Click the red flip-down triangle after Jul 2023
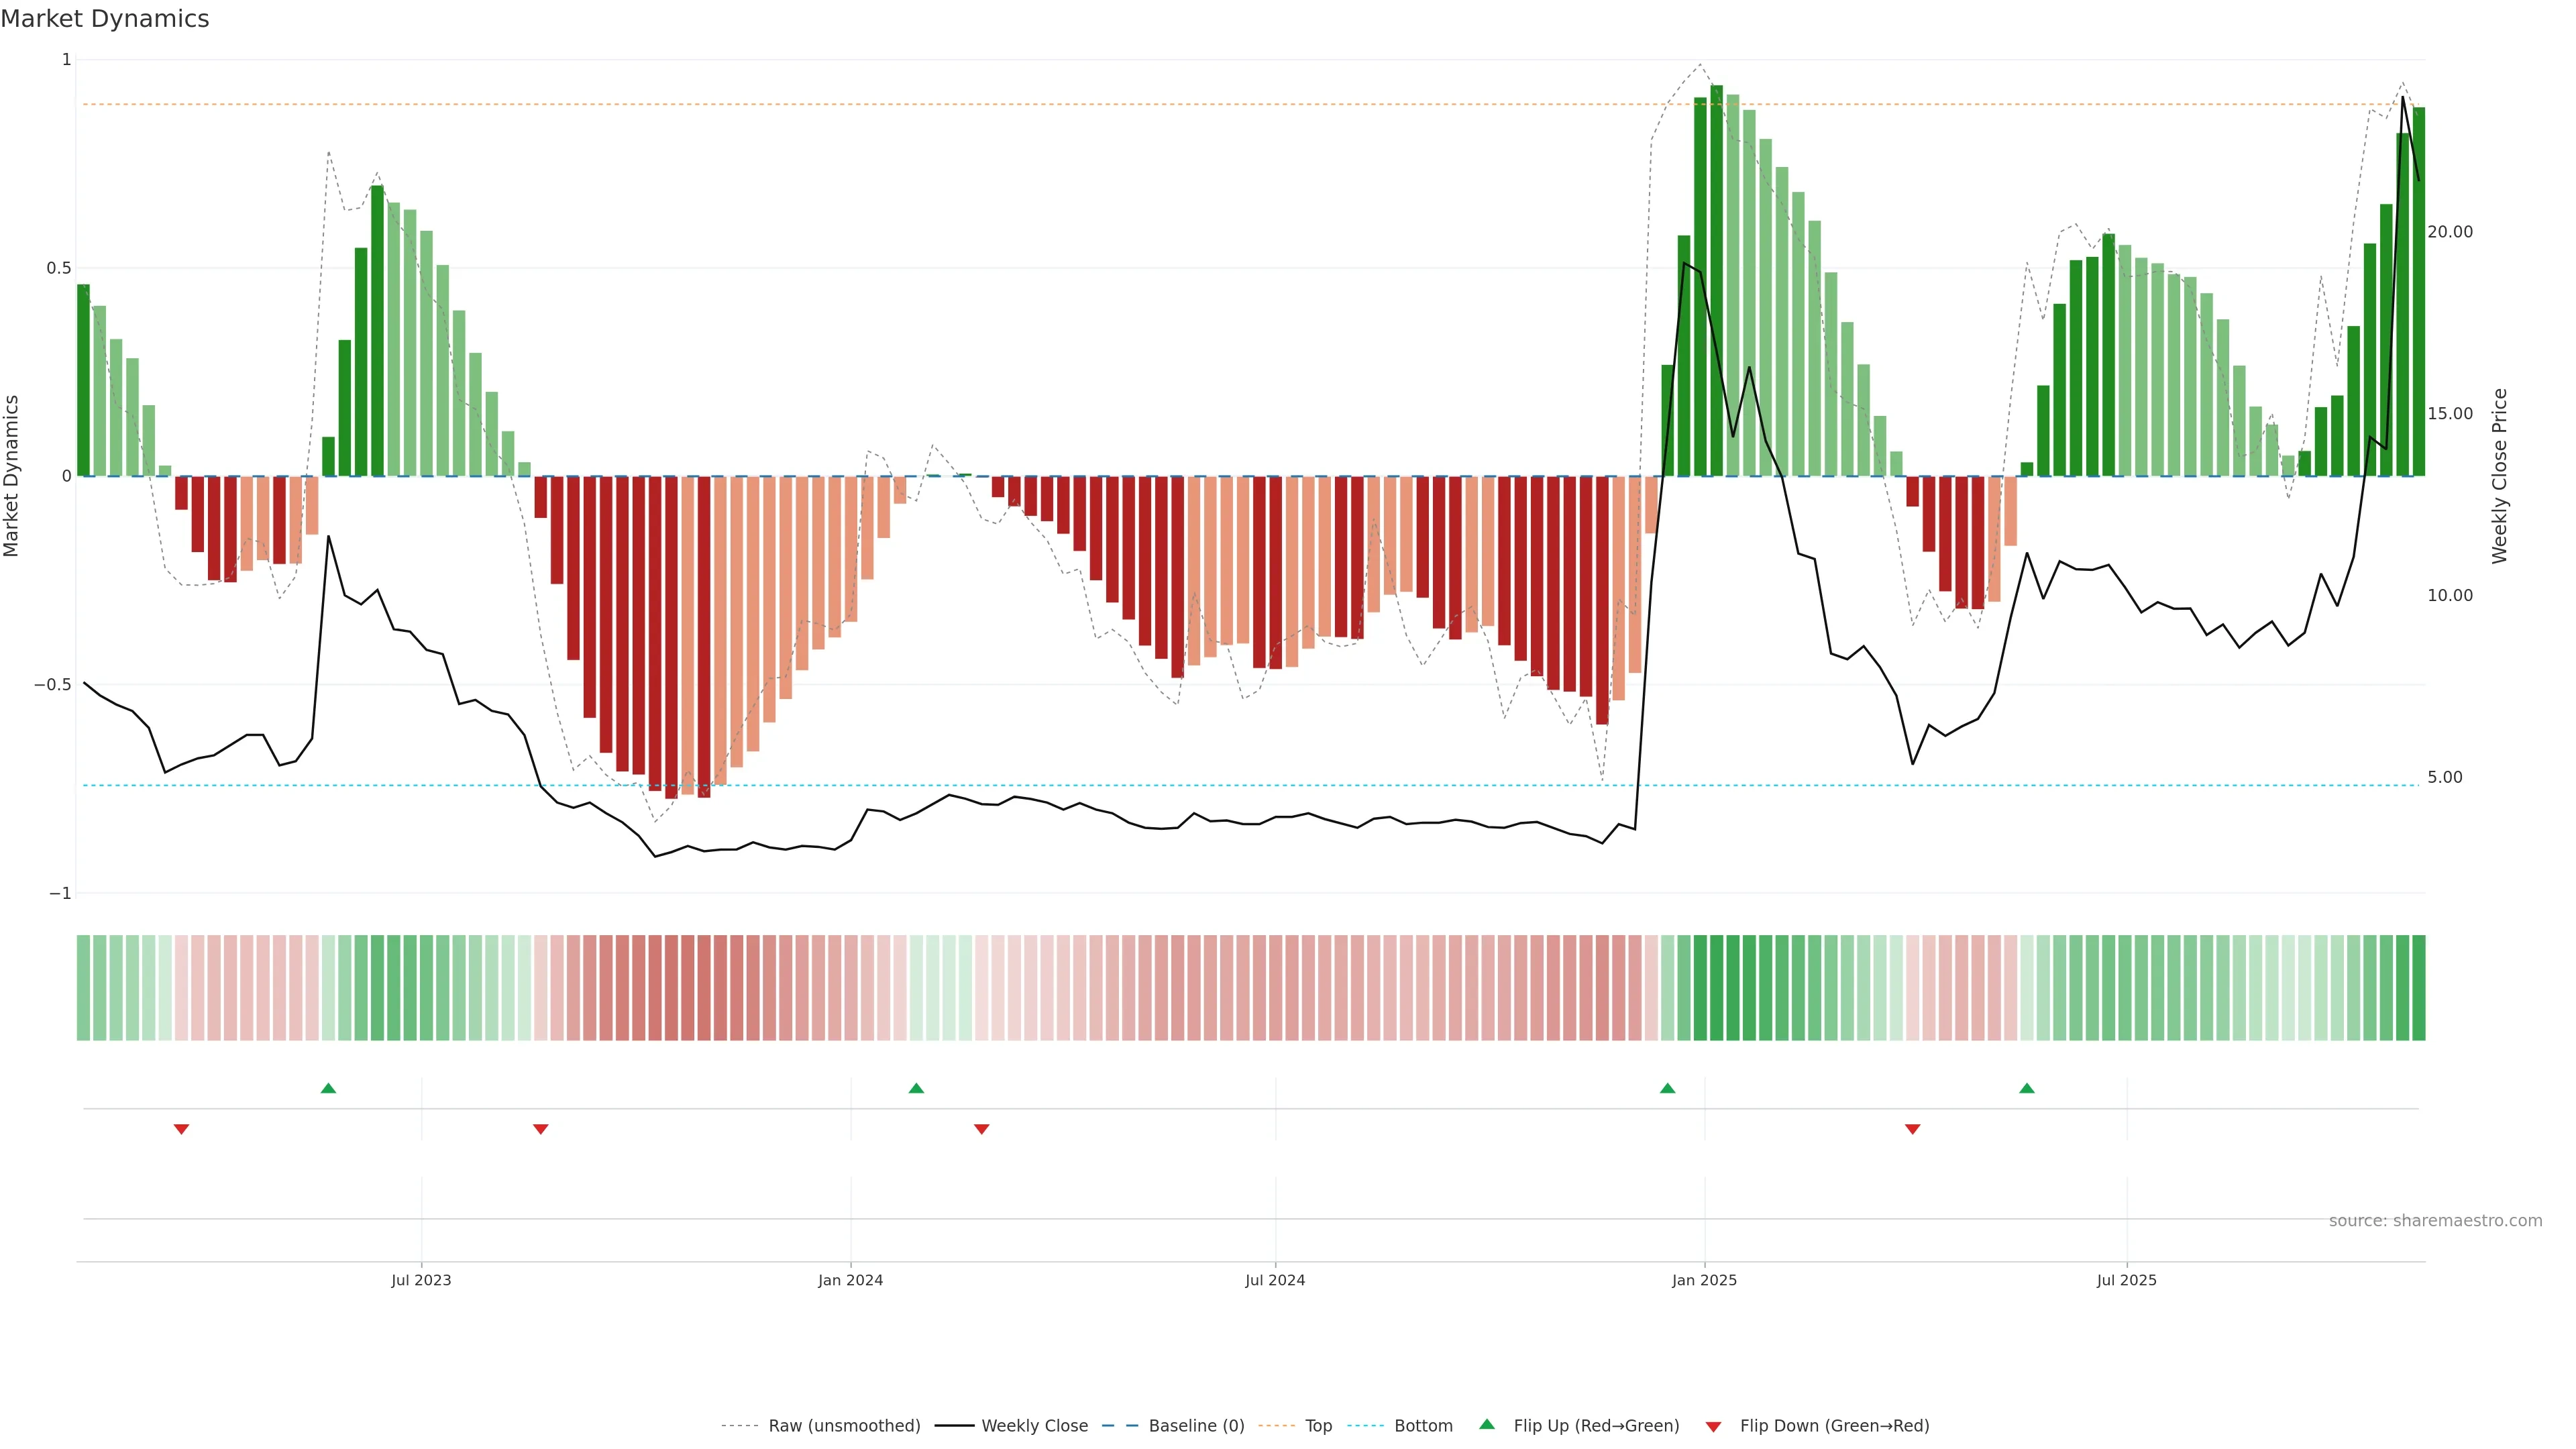The image size is (2576, 1449). (541, 1129)
